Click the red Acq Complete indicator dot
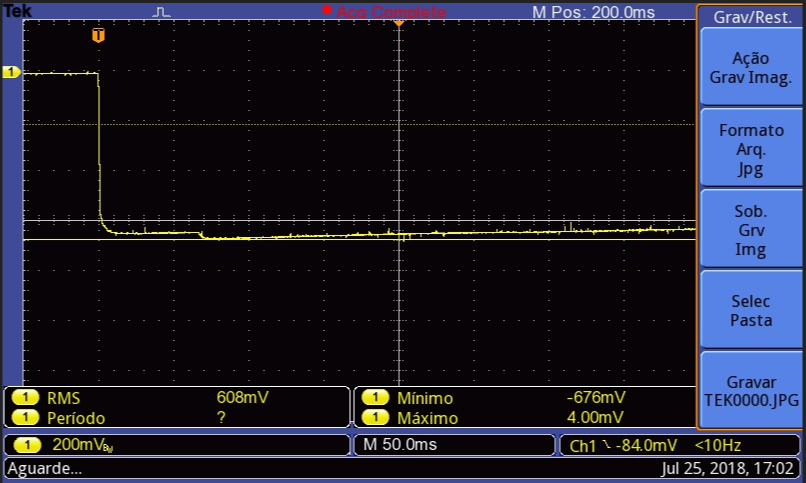This screenshot has width=806, height=483. [326, 10]
